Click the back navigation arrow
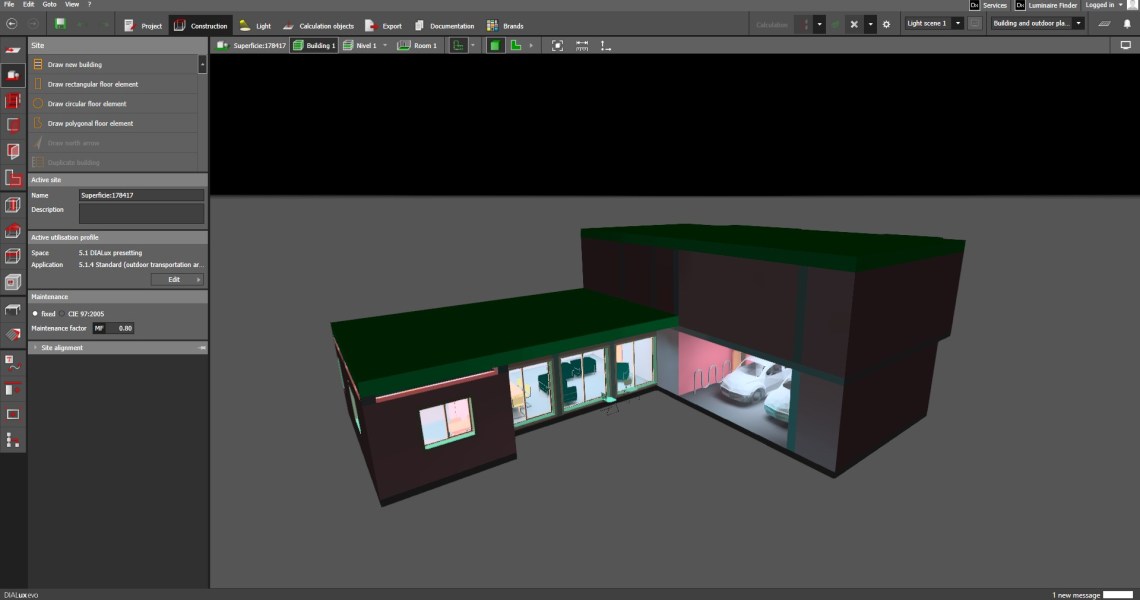 coord(12,24)
